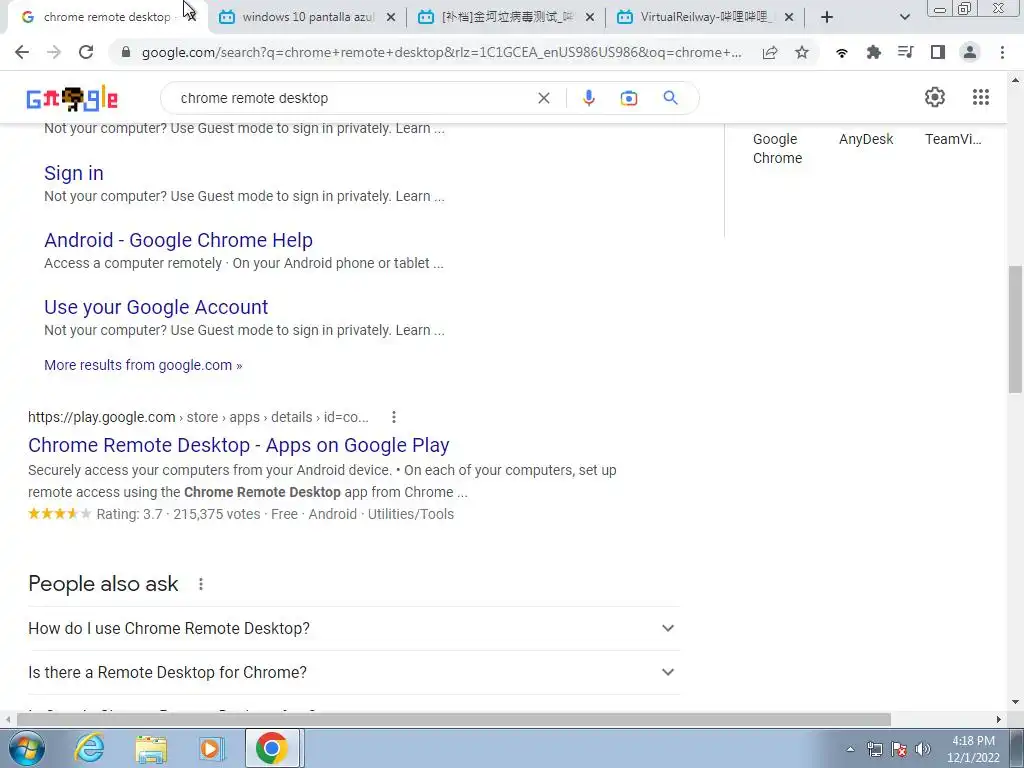
Task: Open "Use your Google Account" link
Action: (156, 307)
